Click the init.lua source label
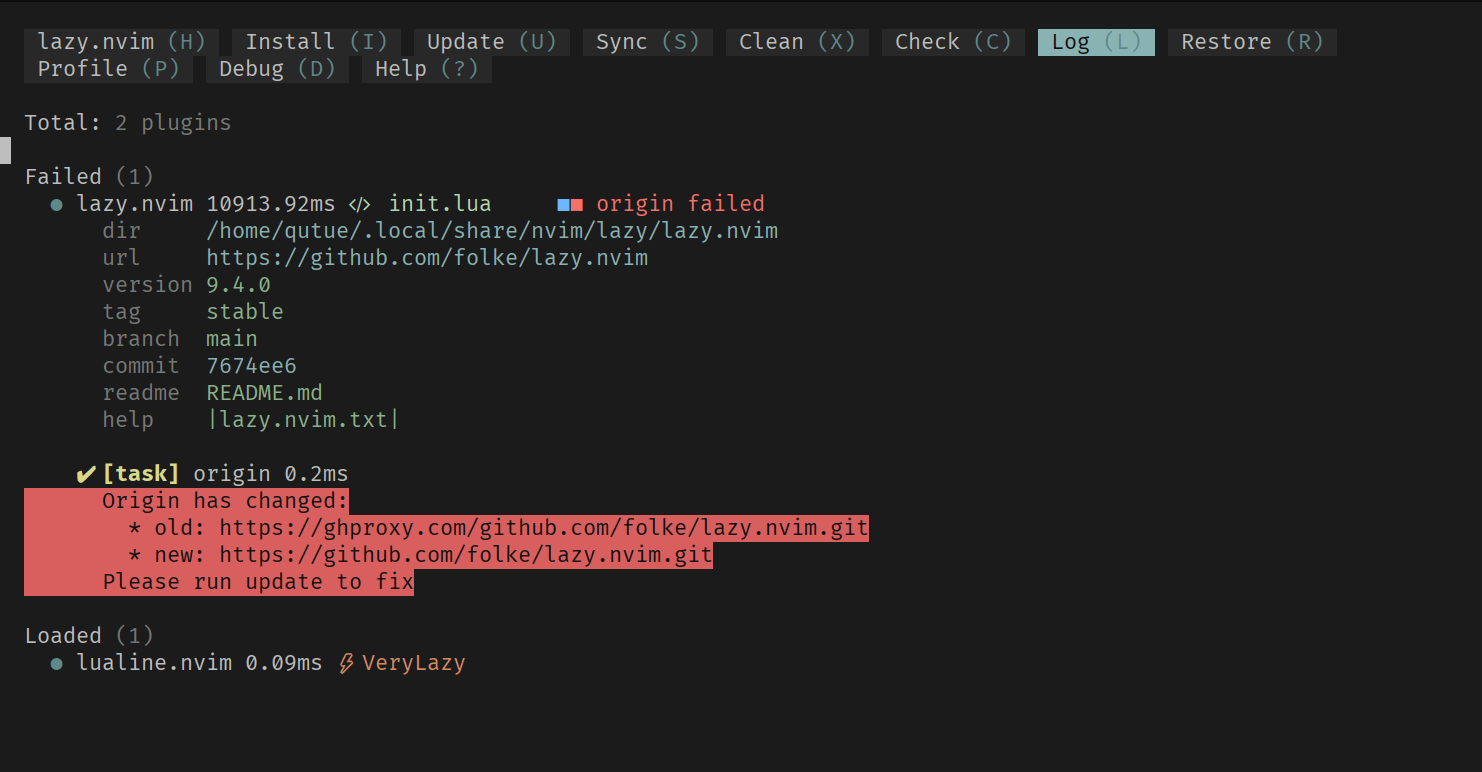 440,204
